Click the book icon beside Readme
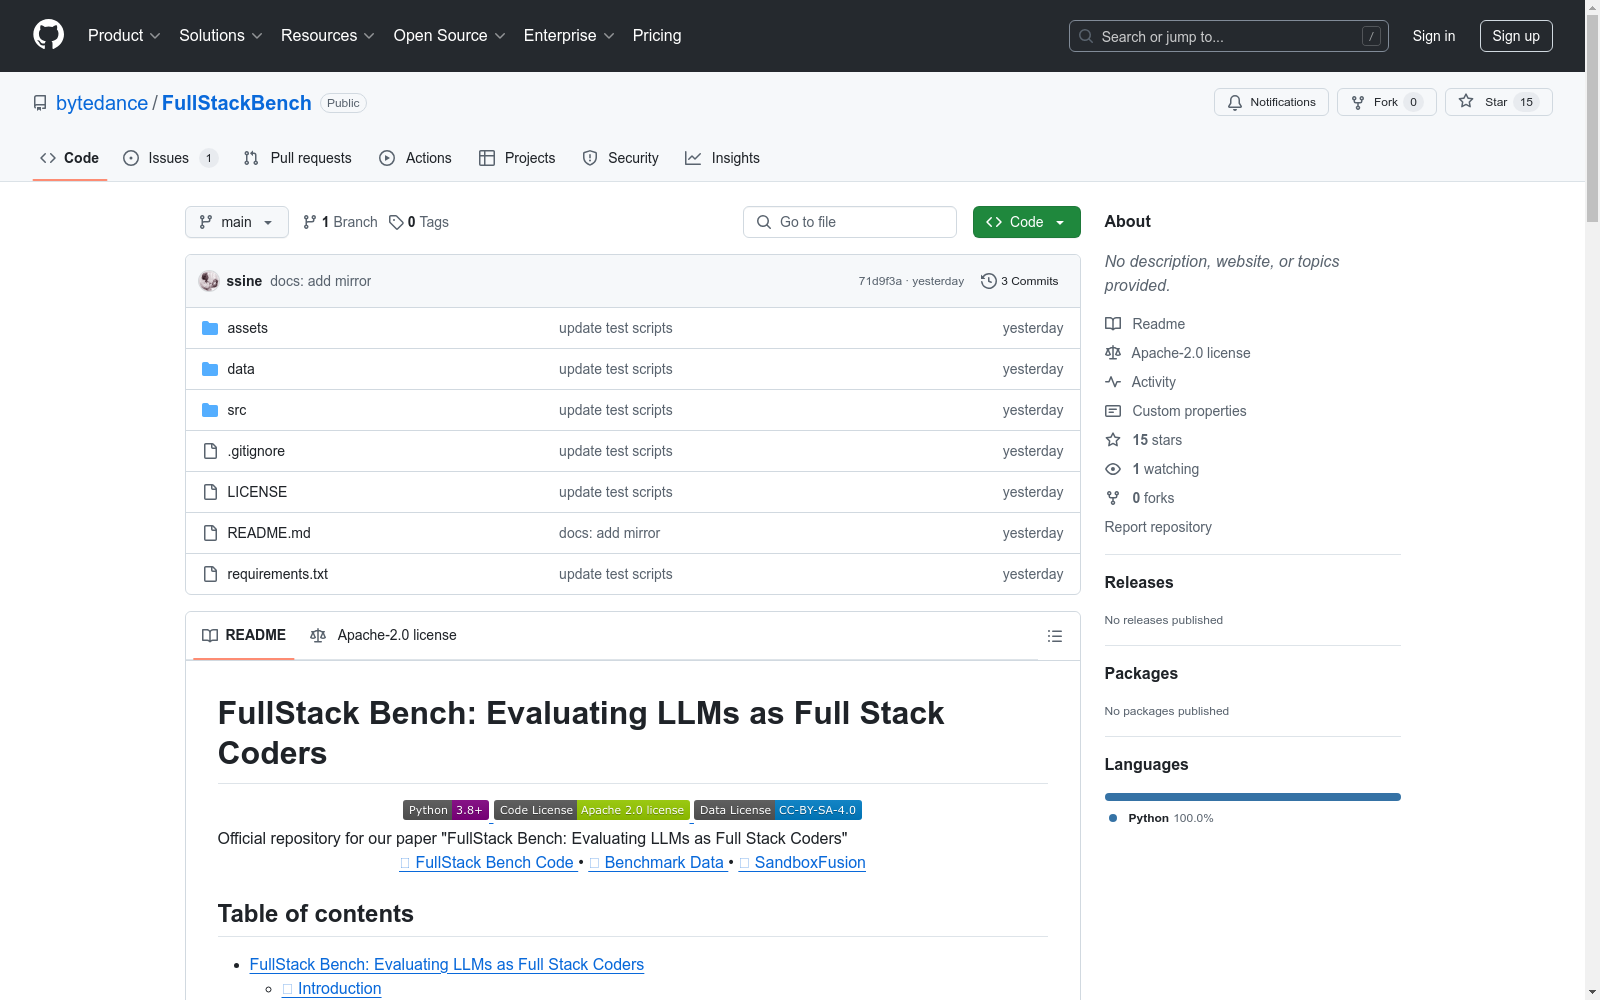 [1113, 324]
